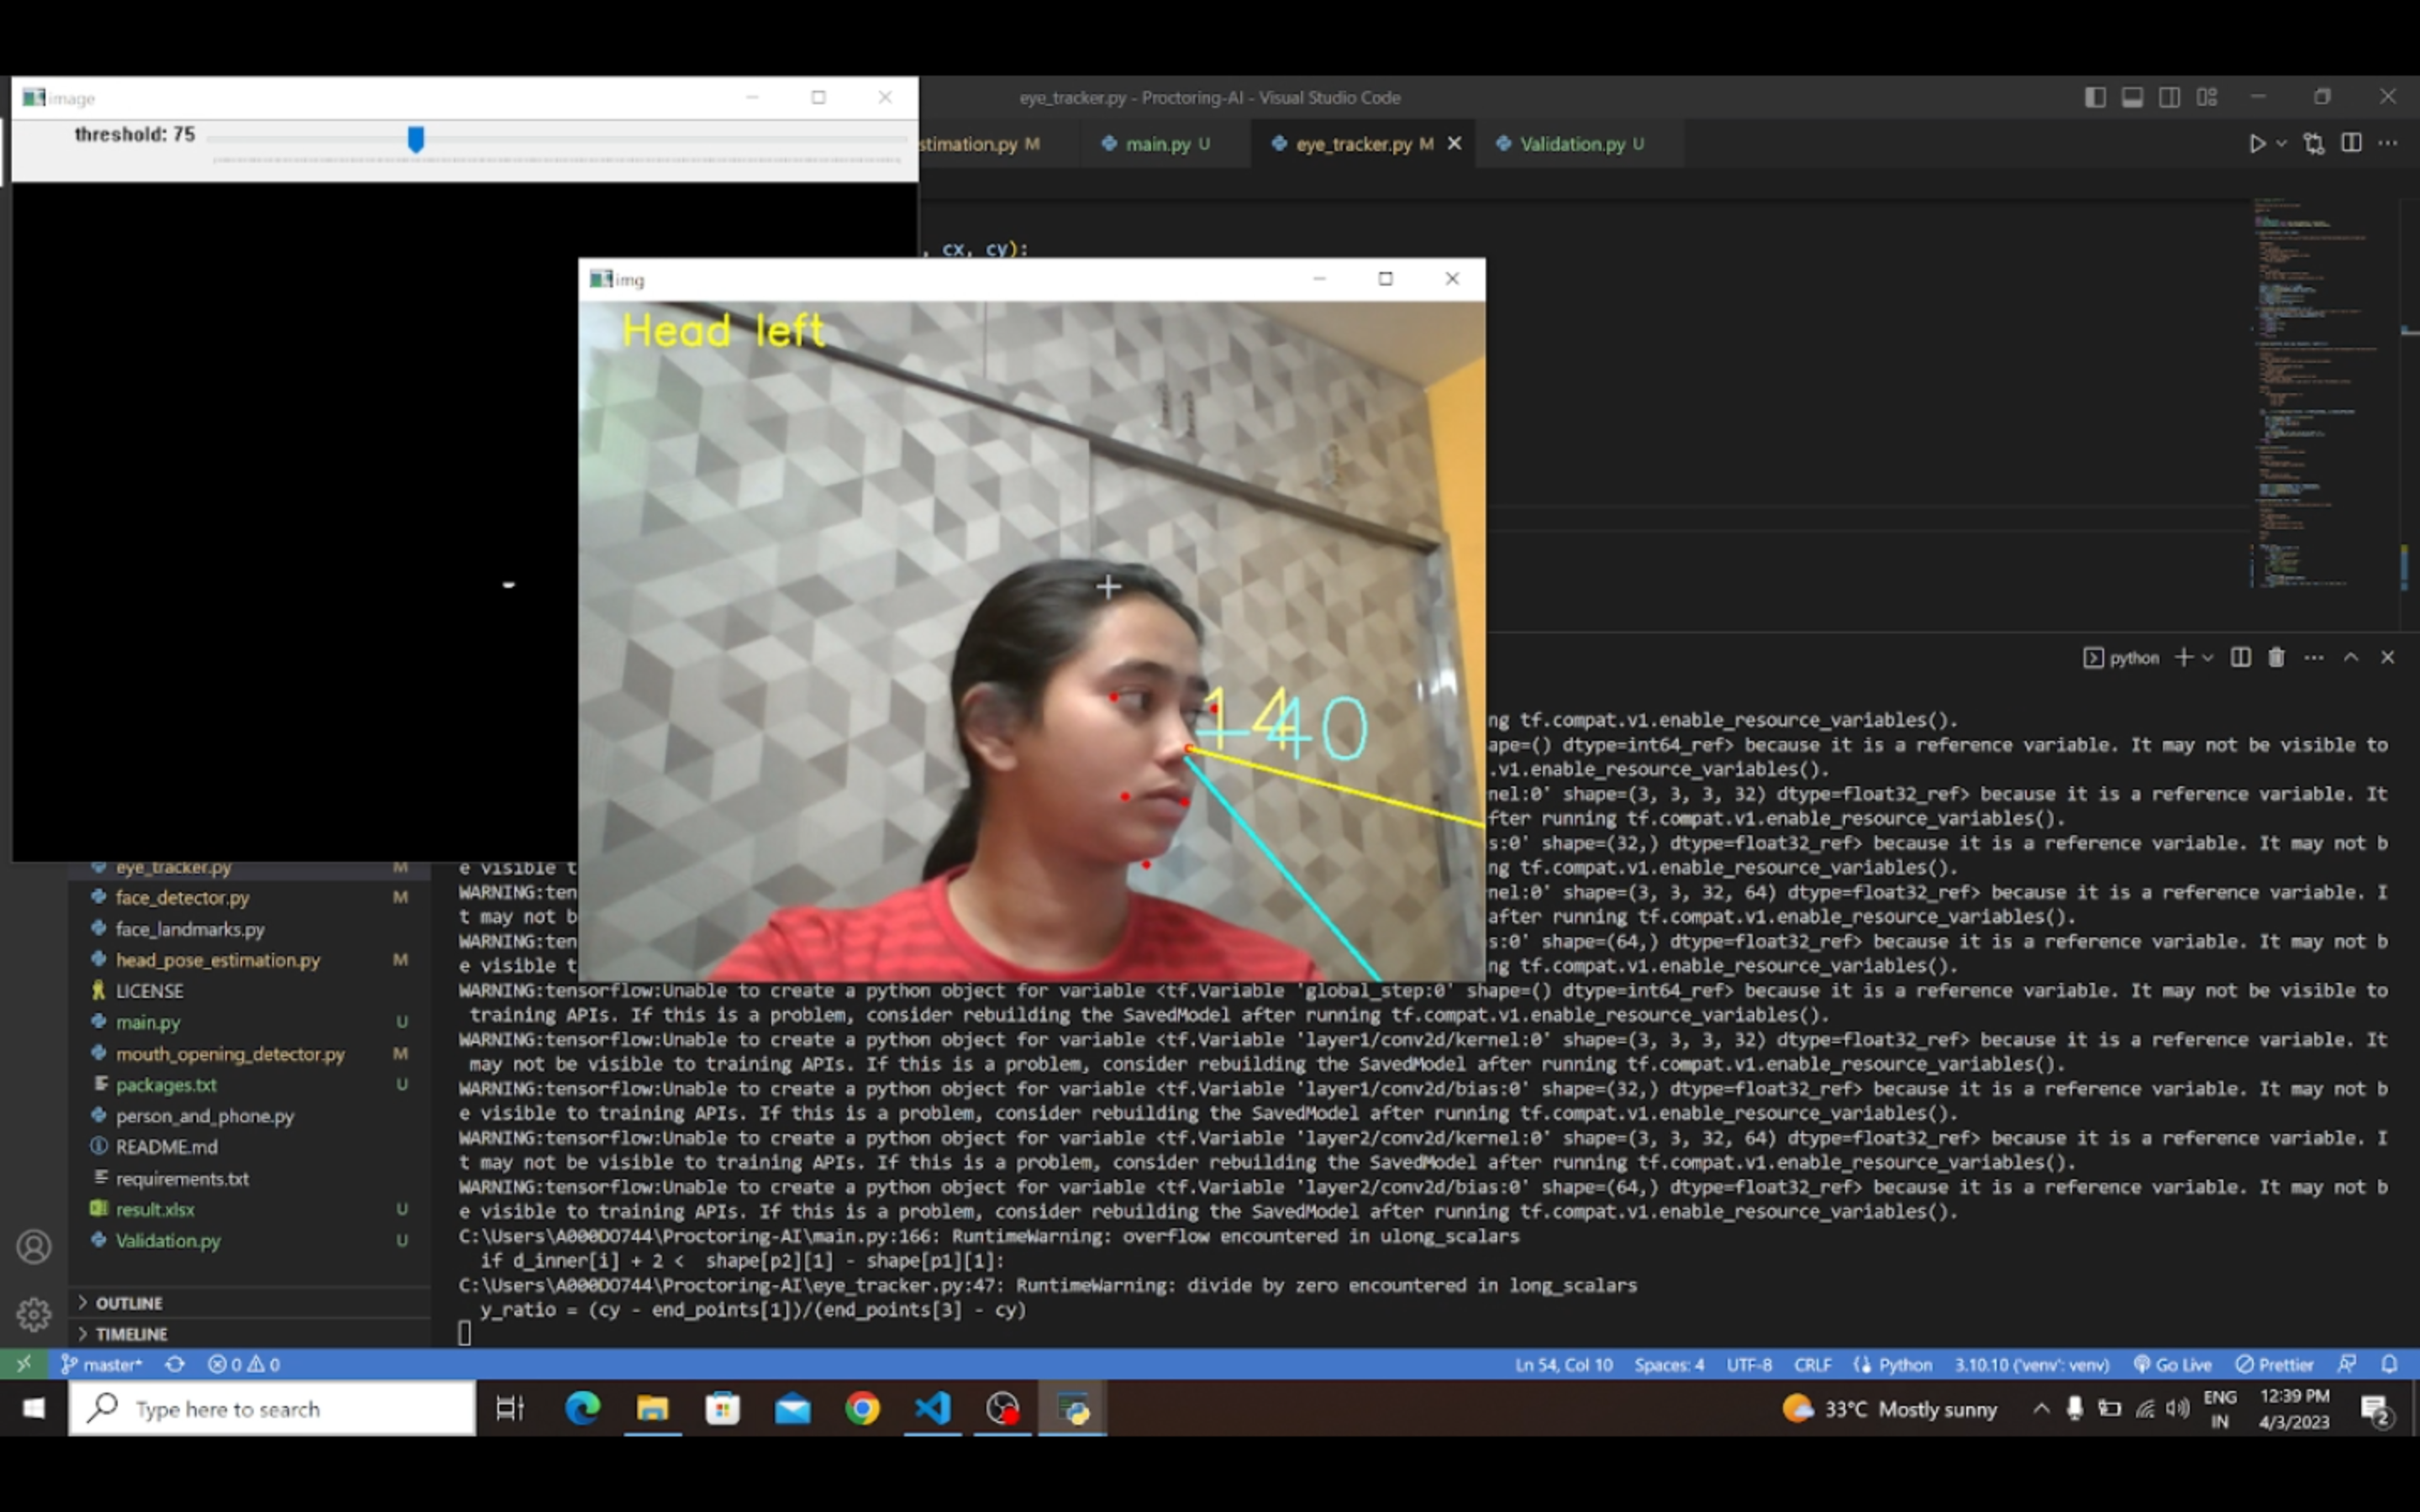Open Validation.py in the explorer tree
This screenshot has width=2420, height=1512.
pyautogui.click(x=250, y=1240)
